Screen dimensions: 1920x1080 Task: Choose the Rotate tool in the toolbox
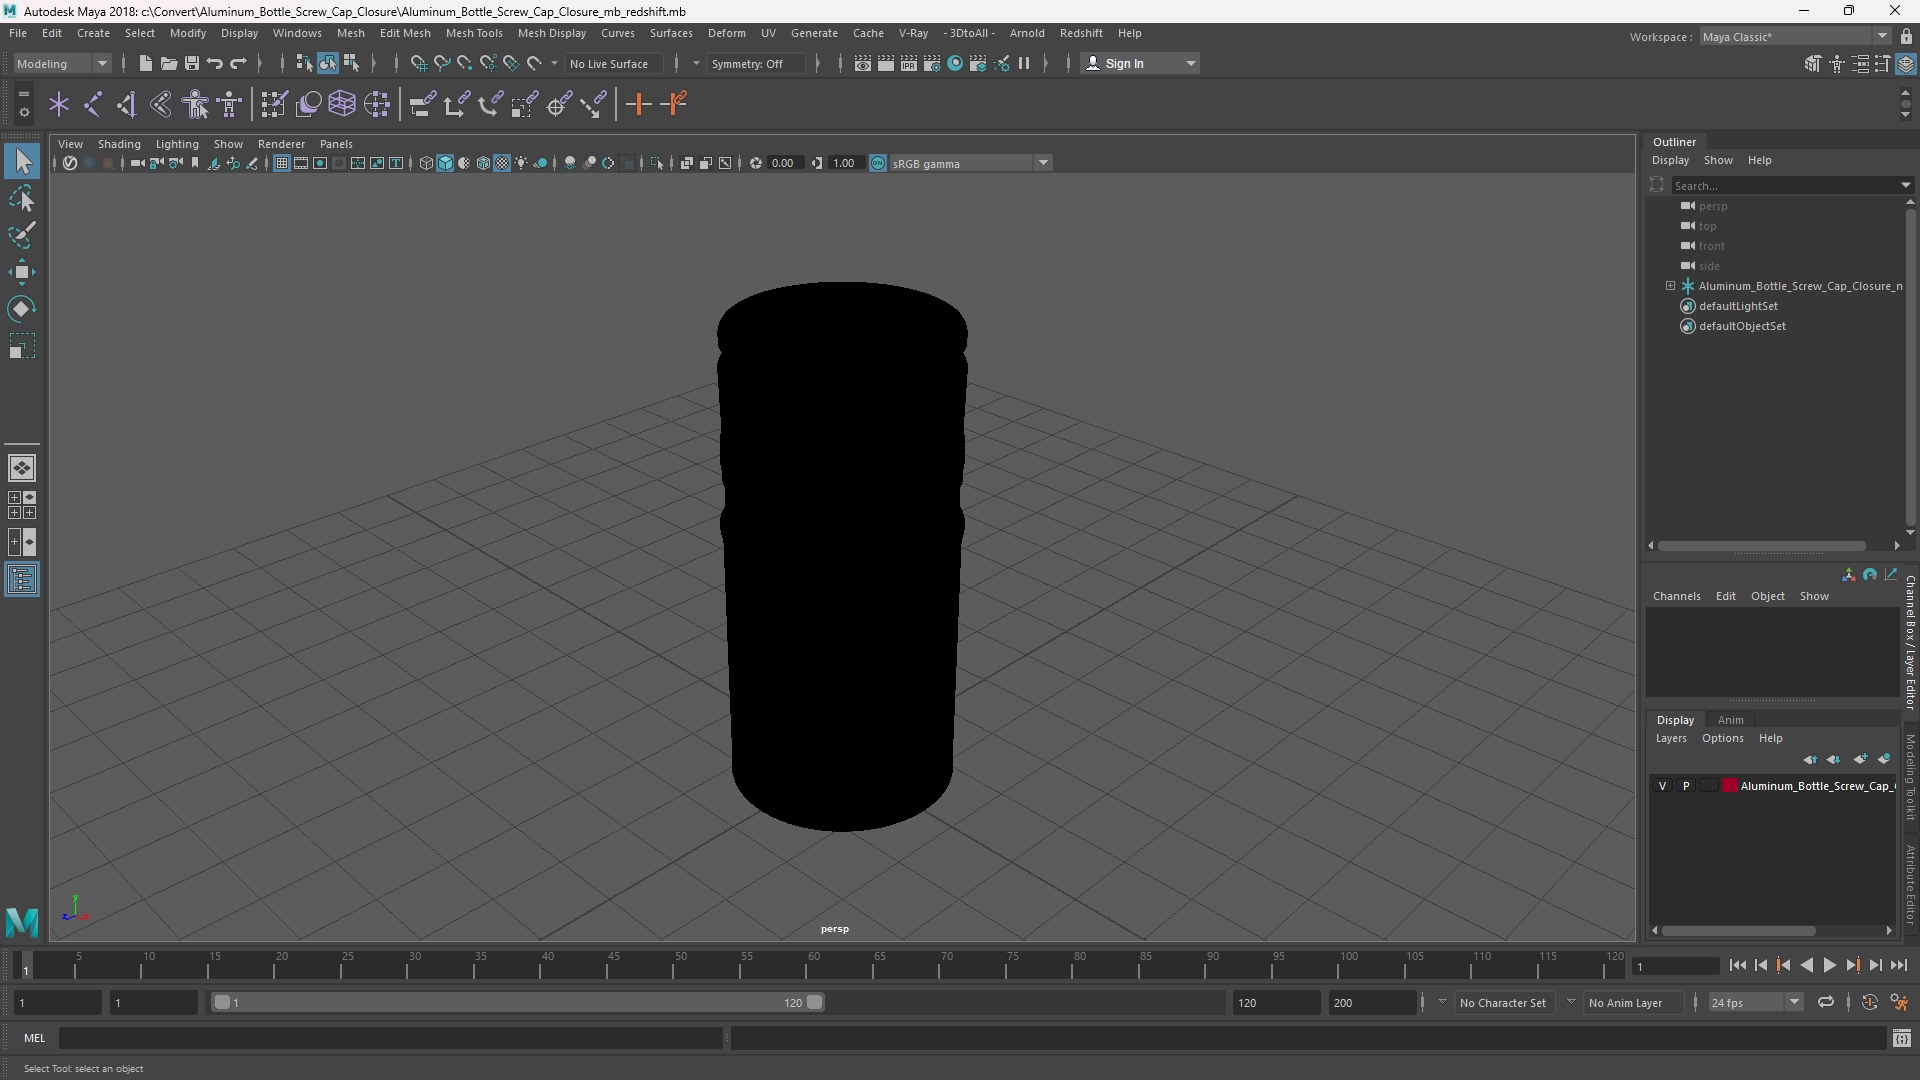point(22,309)
